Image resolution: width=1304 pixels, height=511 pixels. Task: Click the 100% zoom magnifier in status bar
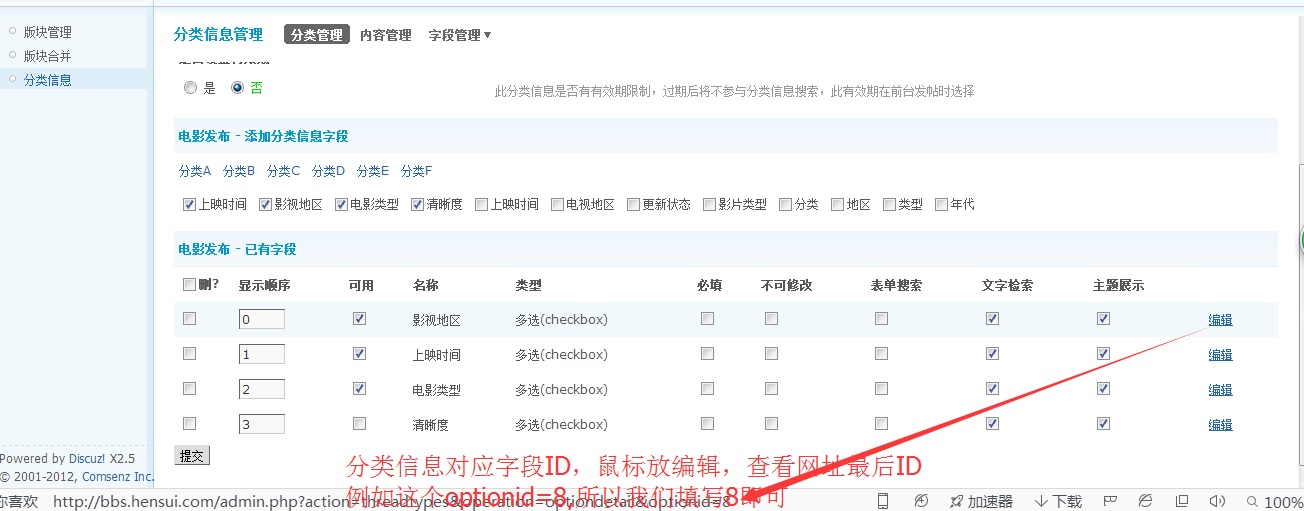click(1275, 502)
